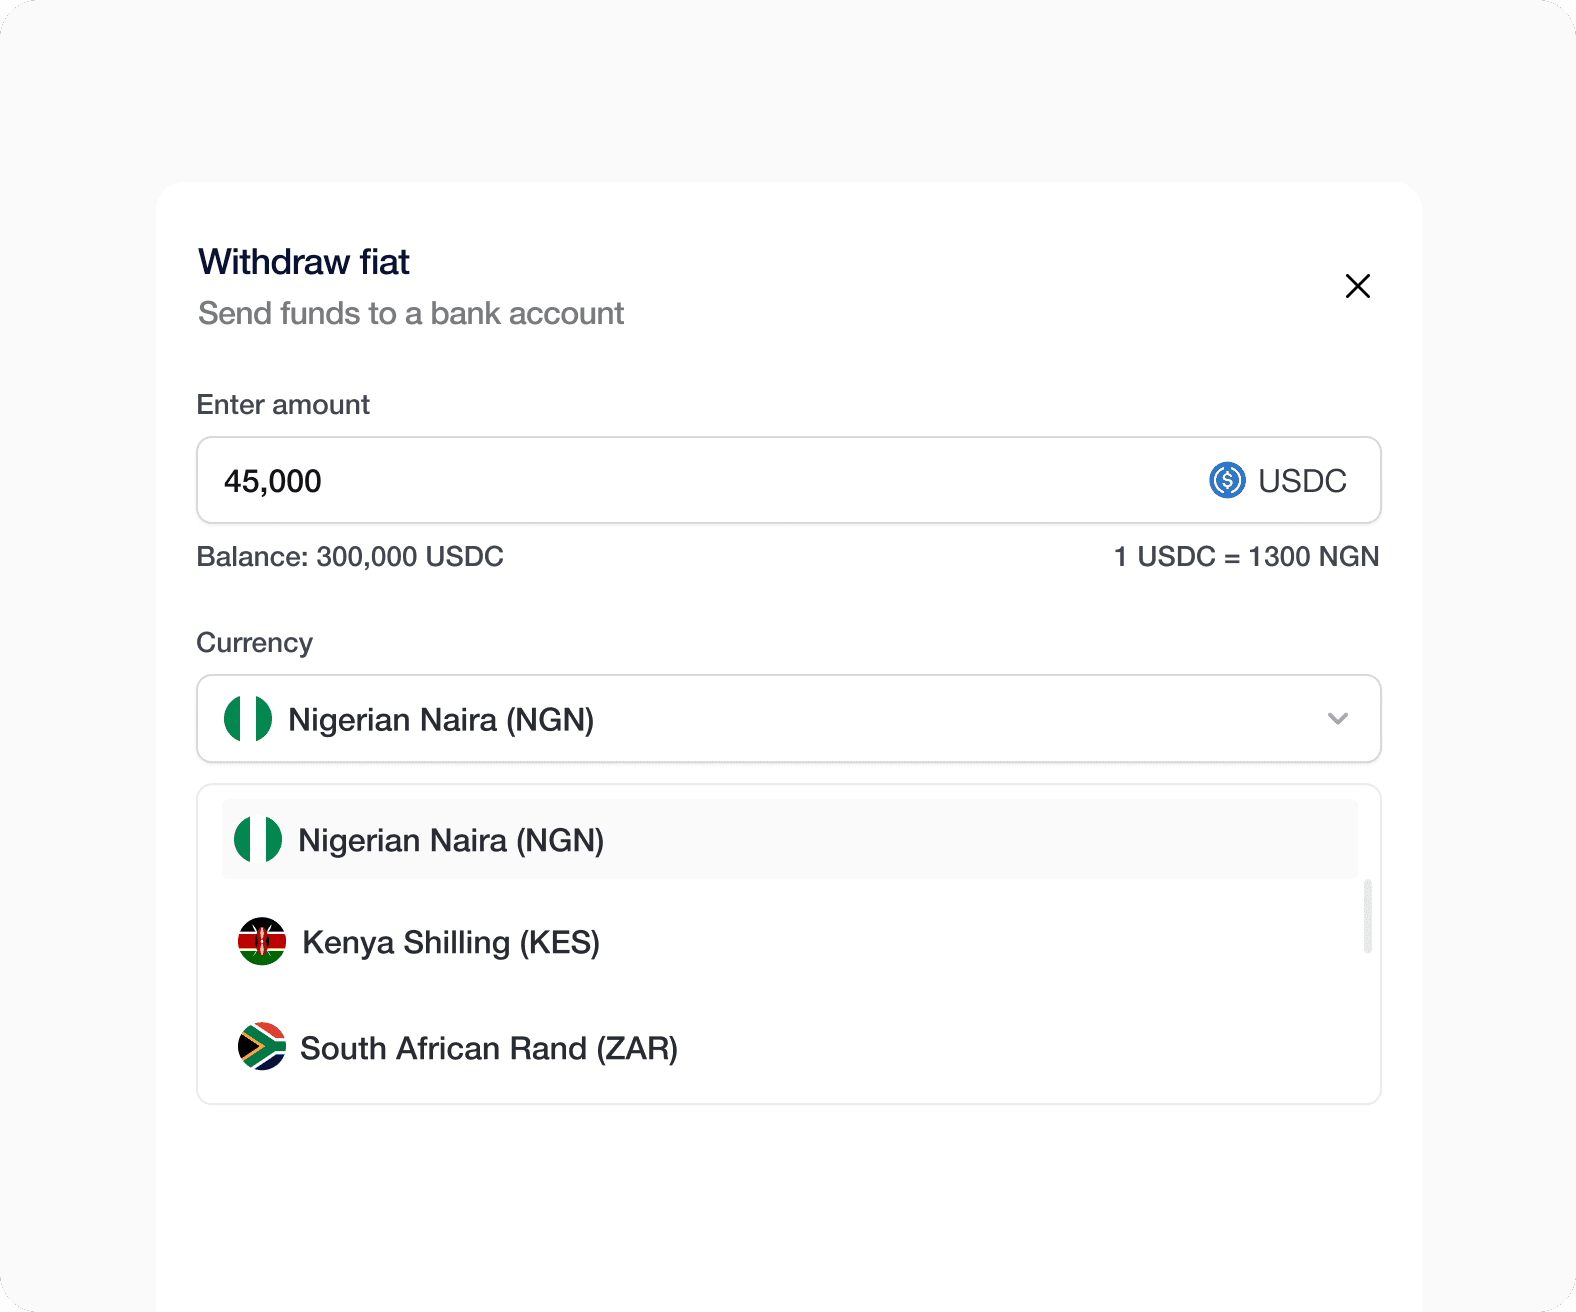The width and height of the screenshot is (1576, 1312).
Task: Click the Kenya flag icon
Action: tap(262, 941)
